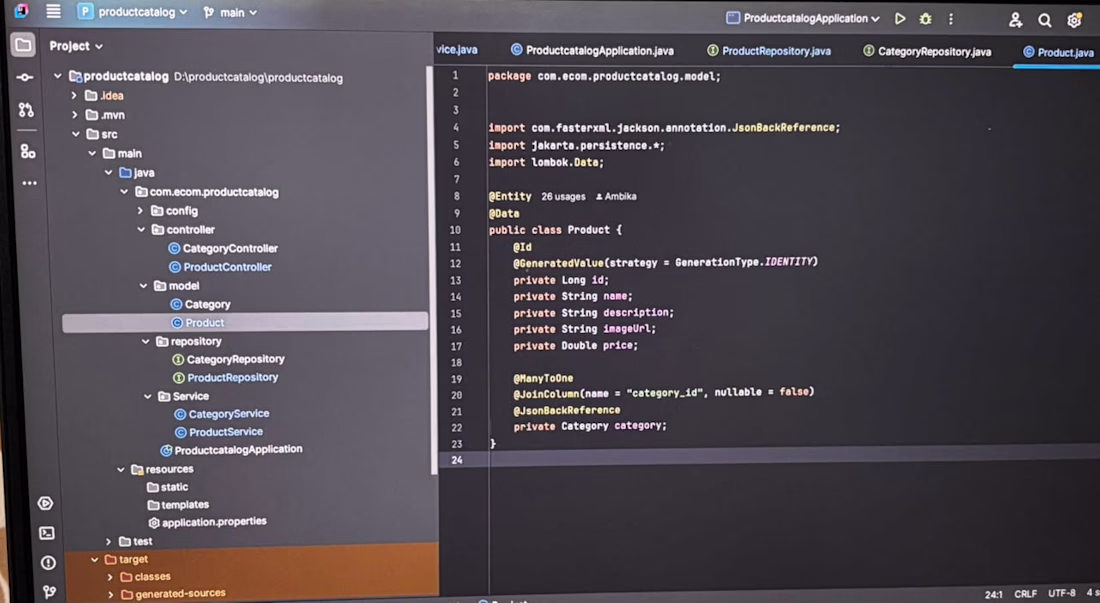Open the Problems tool window
Image resolution: width=1100 pixels, height=603 pixels.
(x=48, y=562)
